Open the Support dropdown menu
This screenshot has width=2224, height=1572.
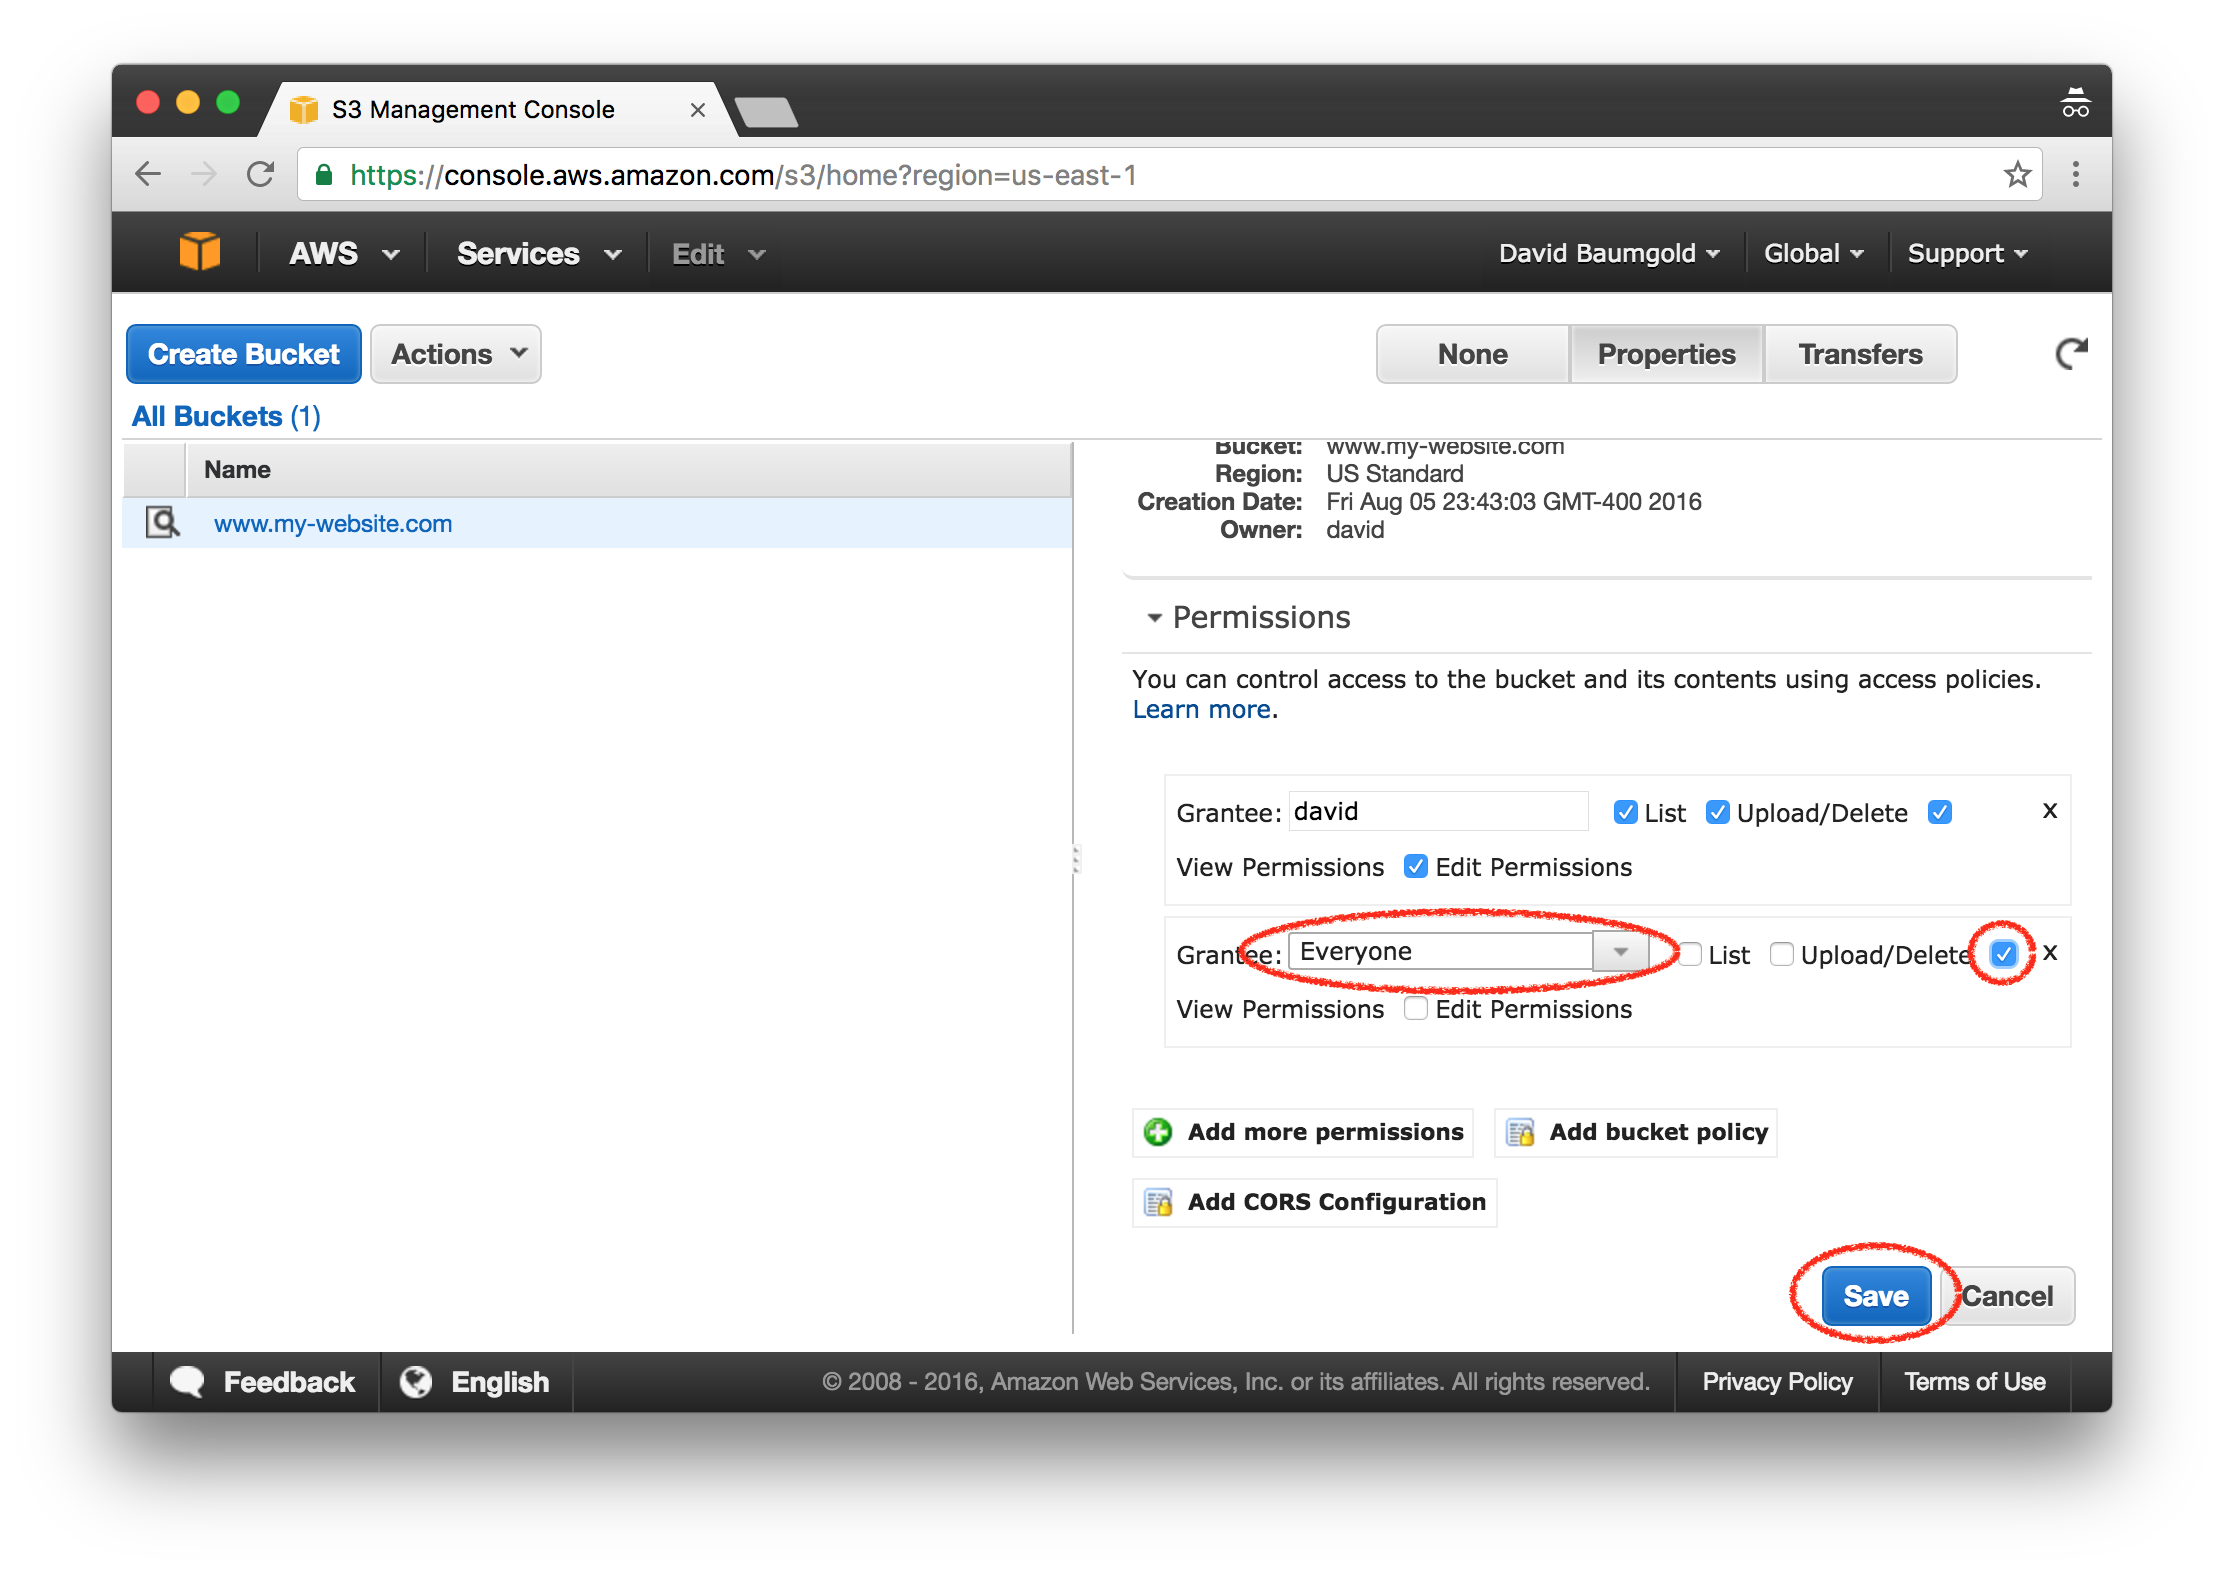(x=1967, y=253)
